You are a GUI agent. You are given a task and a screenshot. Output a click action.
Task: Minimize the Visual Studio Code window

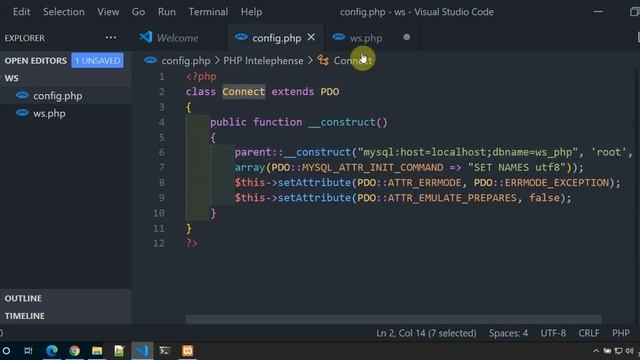pyautogui.click(x=598, y=12)
